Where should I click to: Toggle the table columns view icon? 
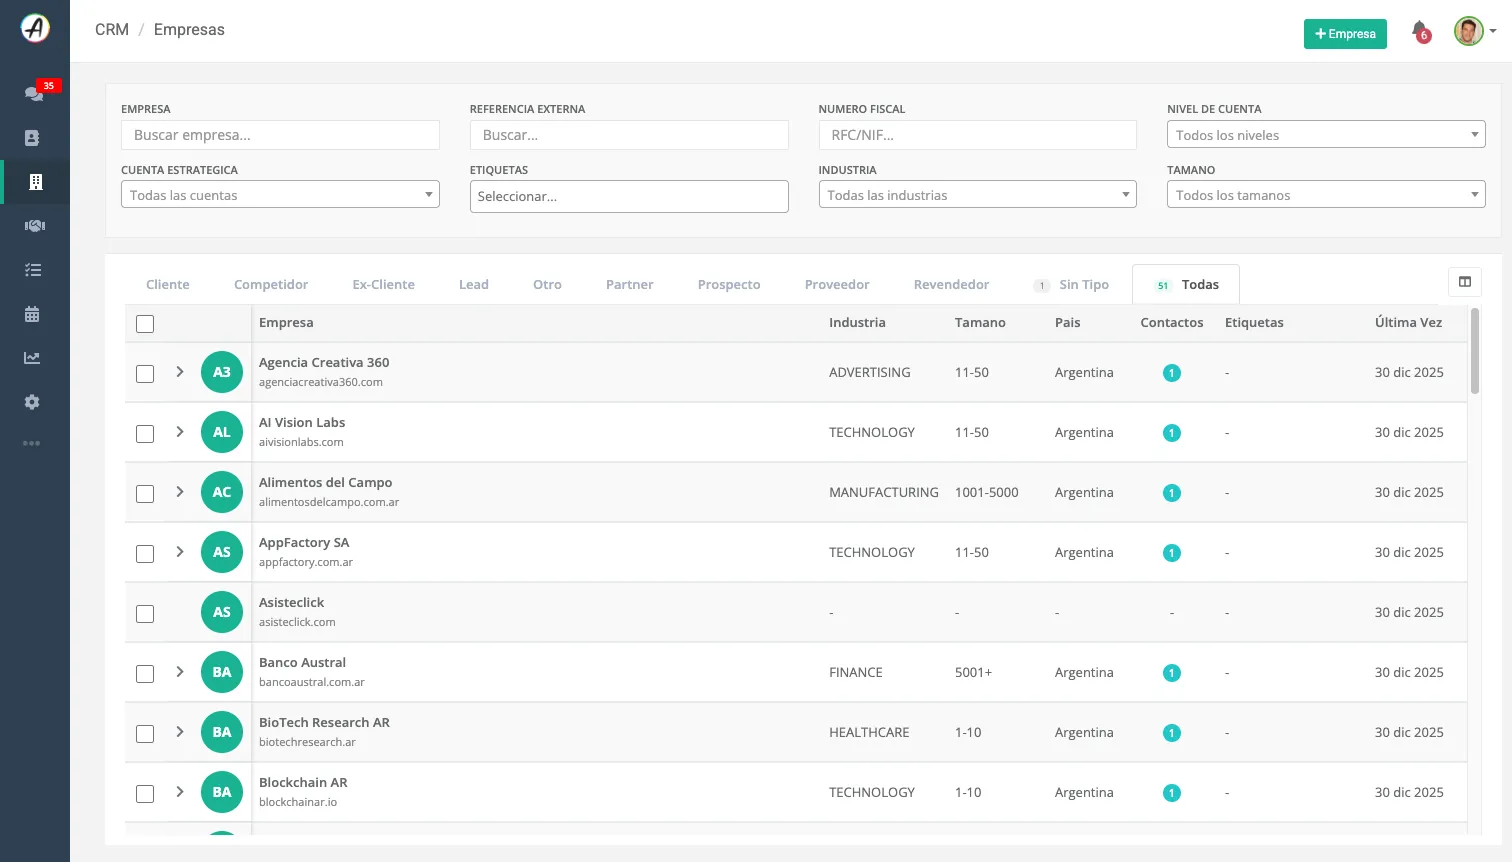tap(1465, 282)
